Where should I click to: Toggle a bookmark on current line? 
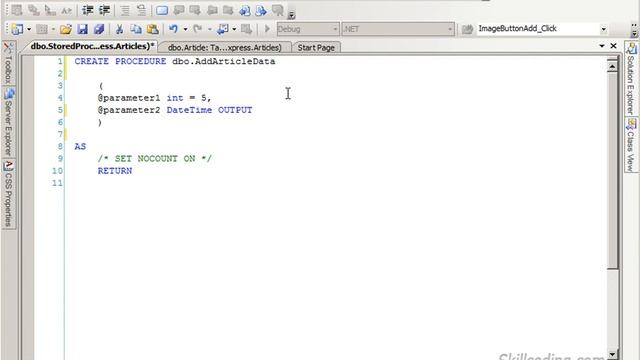[x=162, y=10]
